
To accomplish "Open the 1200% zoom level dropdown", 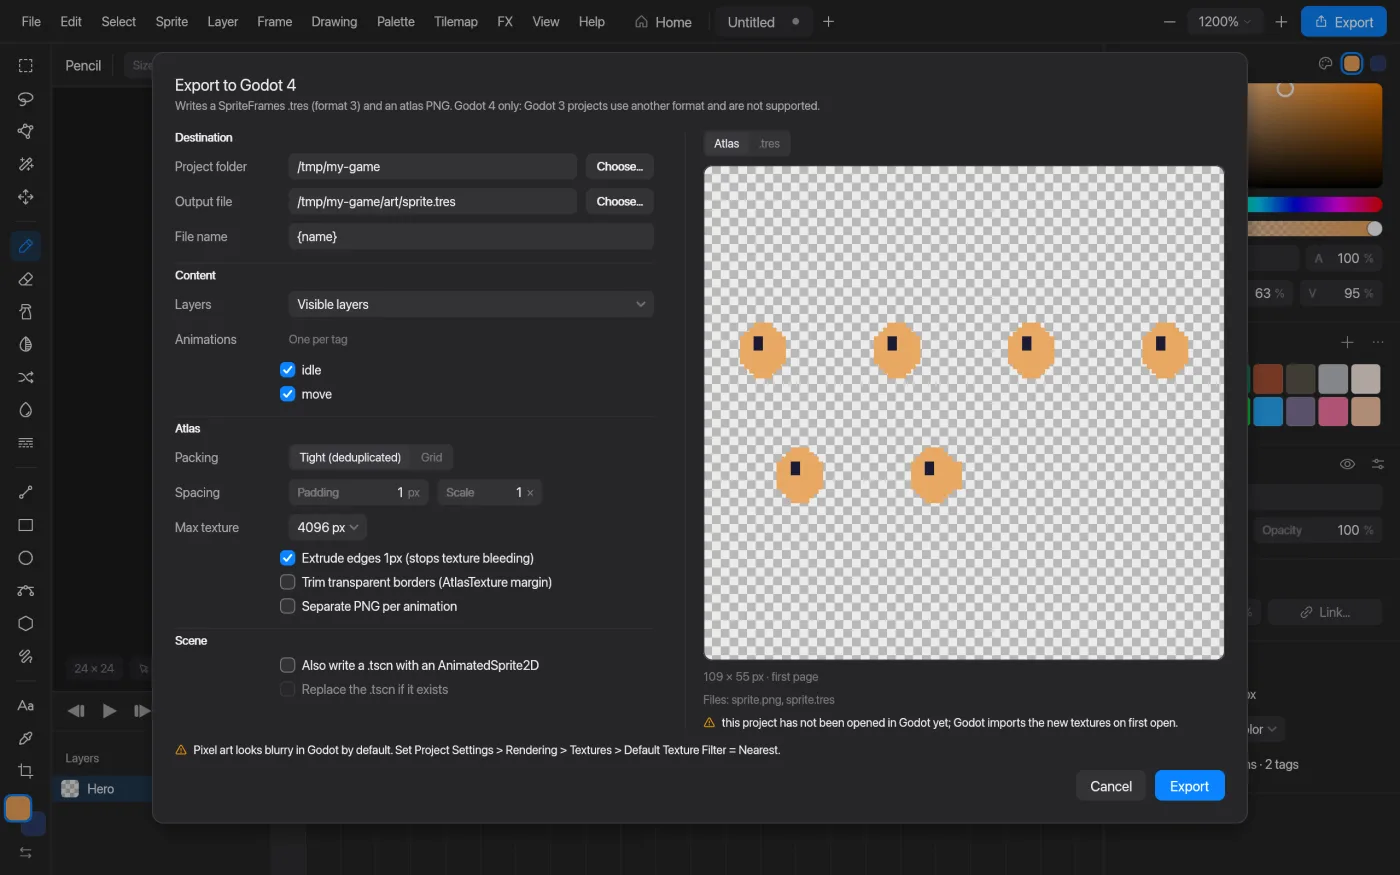I will 1224,22.
